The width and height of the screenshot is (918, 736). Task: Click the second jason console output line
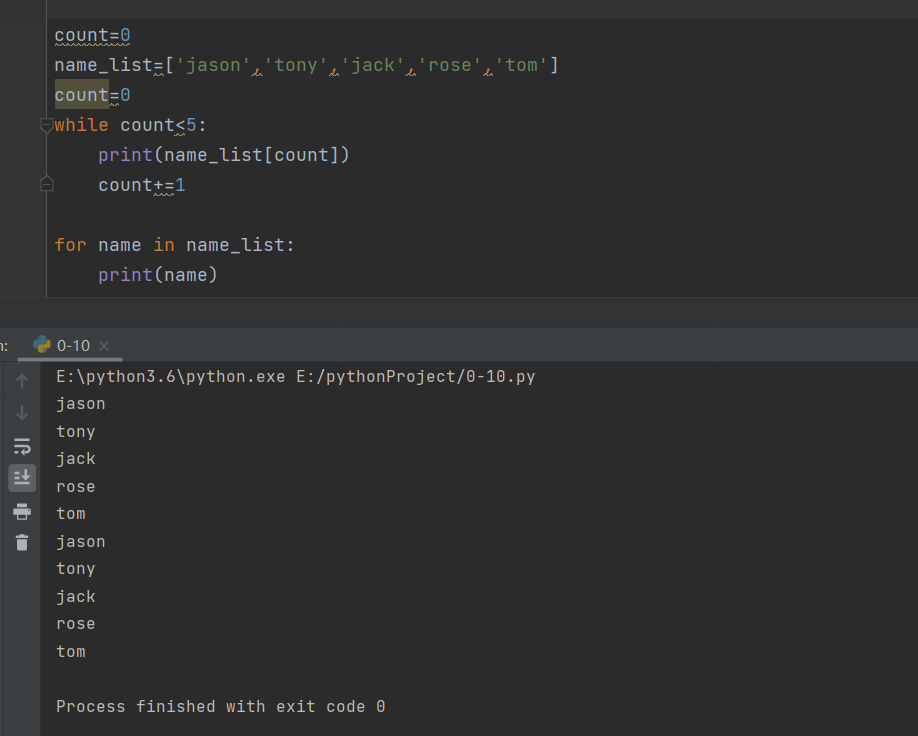81,542
